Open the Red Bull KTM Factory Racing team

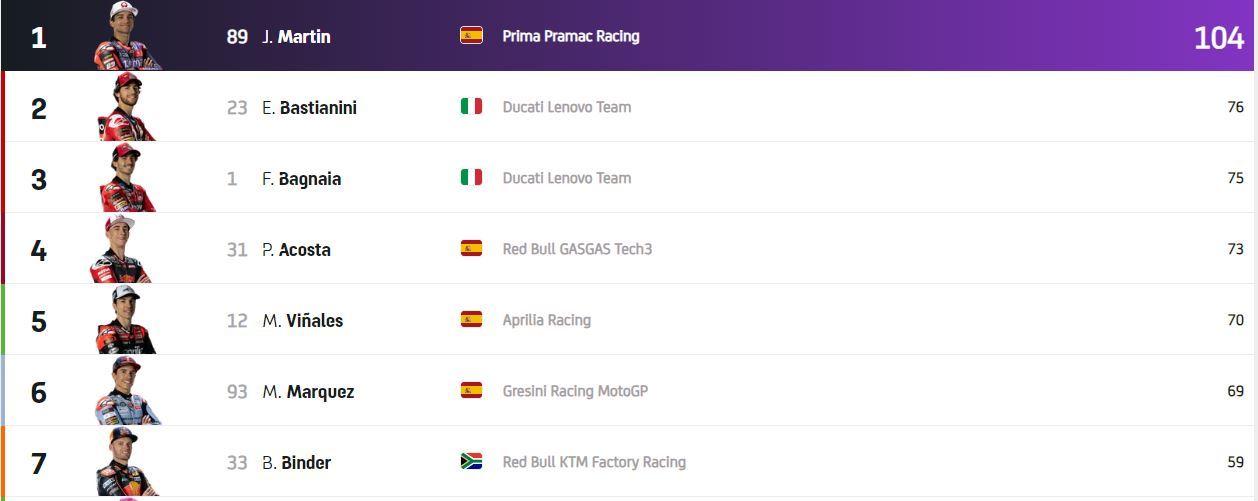(594, 462)
